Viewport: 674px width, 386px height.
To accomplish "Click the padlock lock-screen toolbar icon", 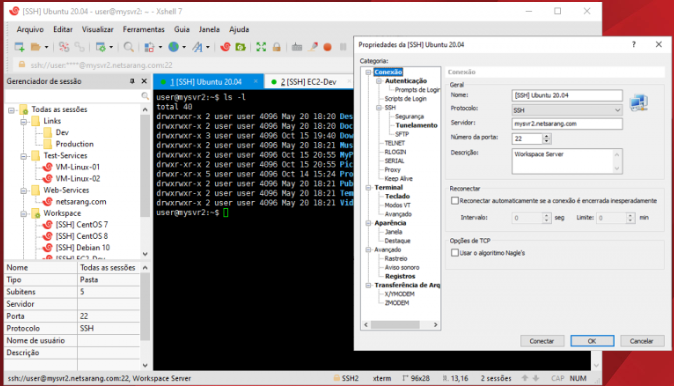I will [x=276, y=47].
